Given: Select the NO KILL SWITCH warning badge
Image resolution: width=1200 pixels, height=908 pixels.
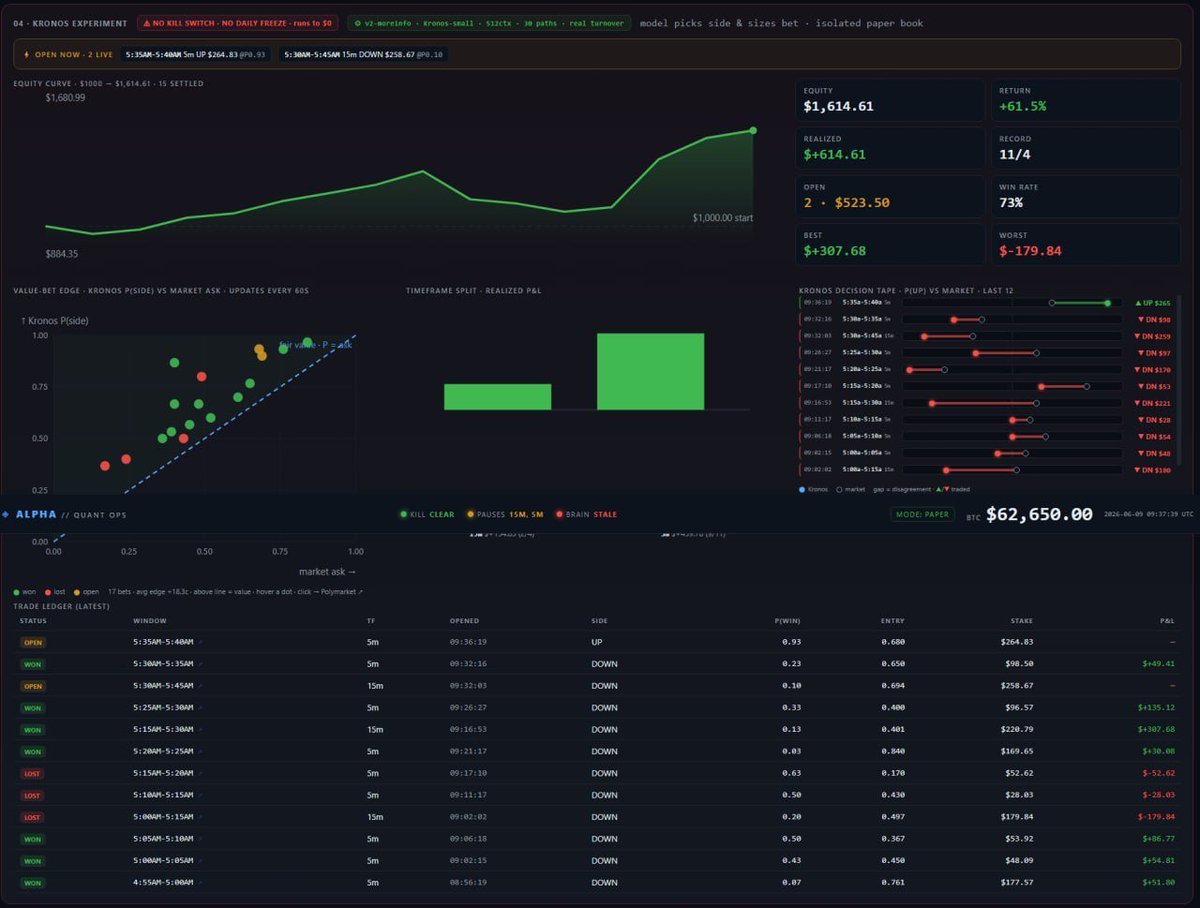Looking at the screenshot, I should click(x=237, y=23).
